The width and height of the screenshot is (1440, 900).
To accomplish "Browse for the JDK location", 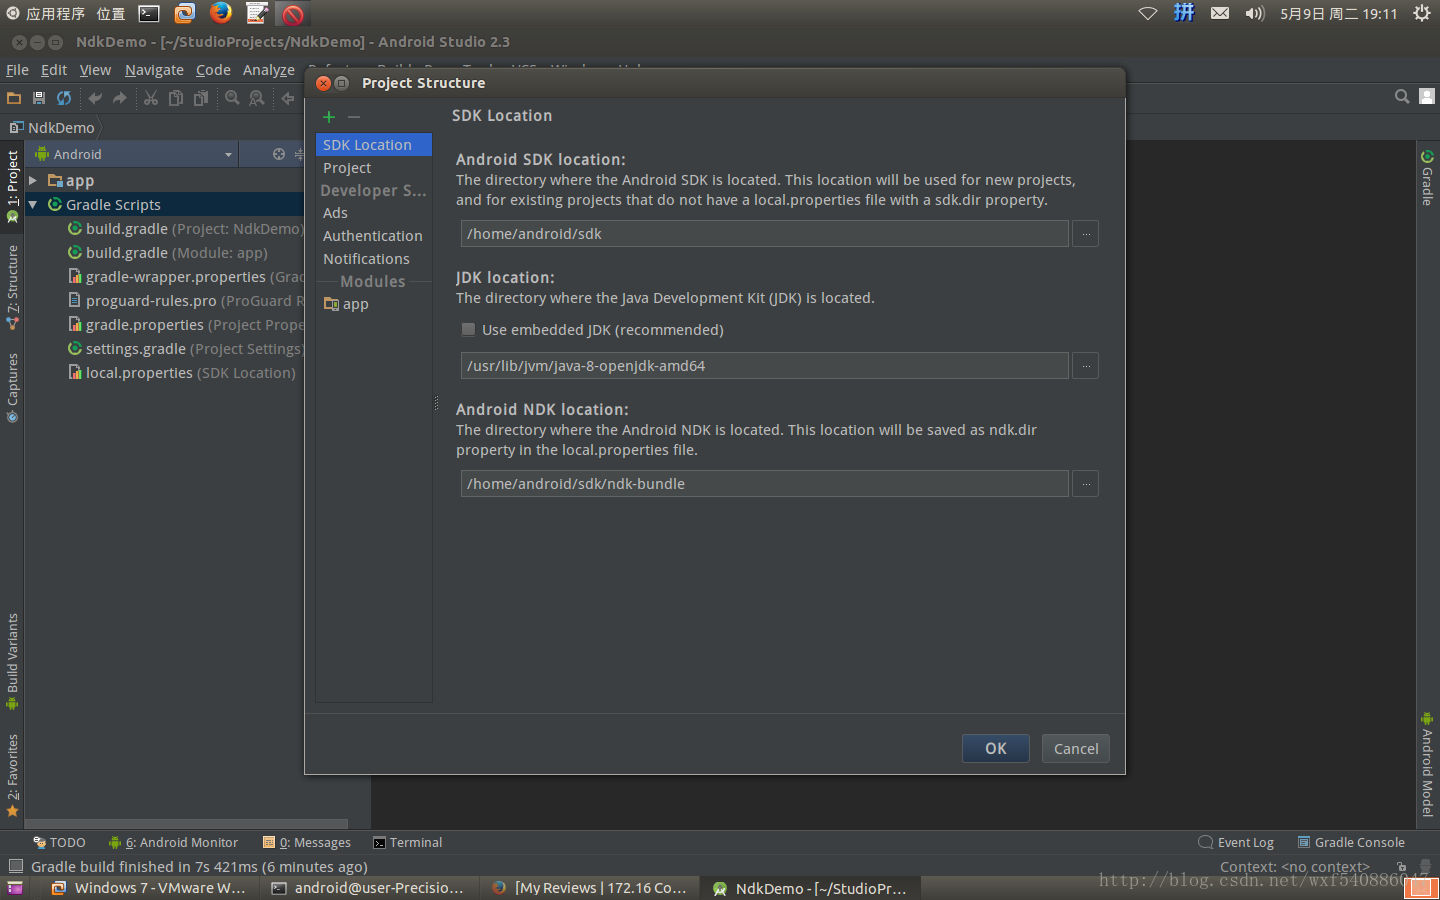I will click(x=1085, y=366).
